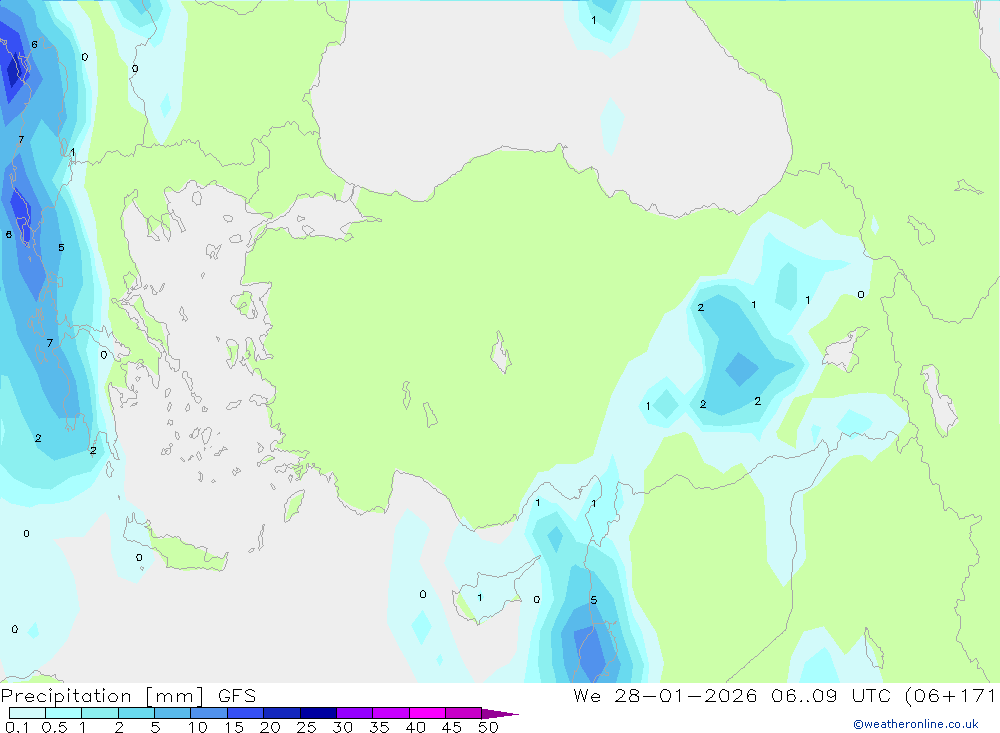Click the 20–25 mm legend swatch
This screenshot has width=1000, height=733.
click(x=281, y=713)
